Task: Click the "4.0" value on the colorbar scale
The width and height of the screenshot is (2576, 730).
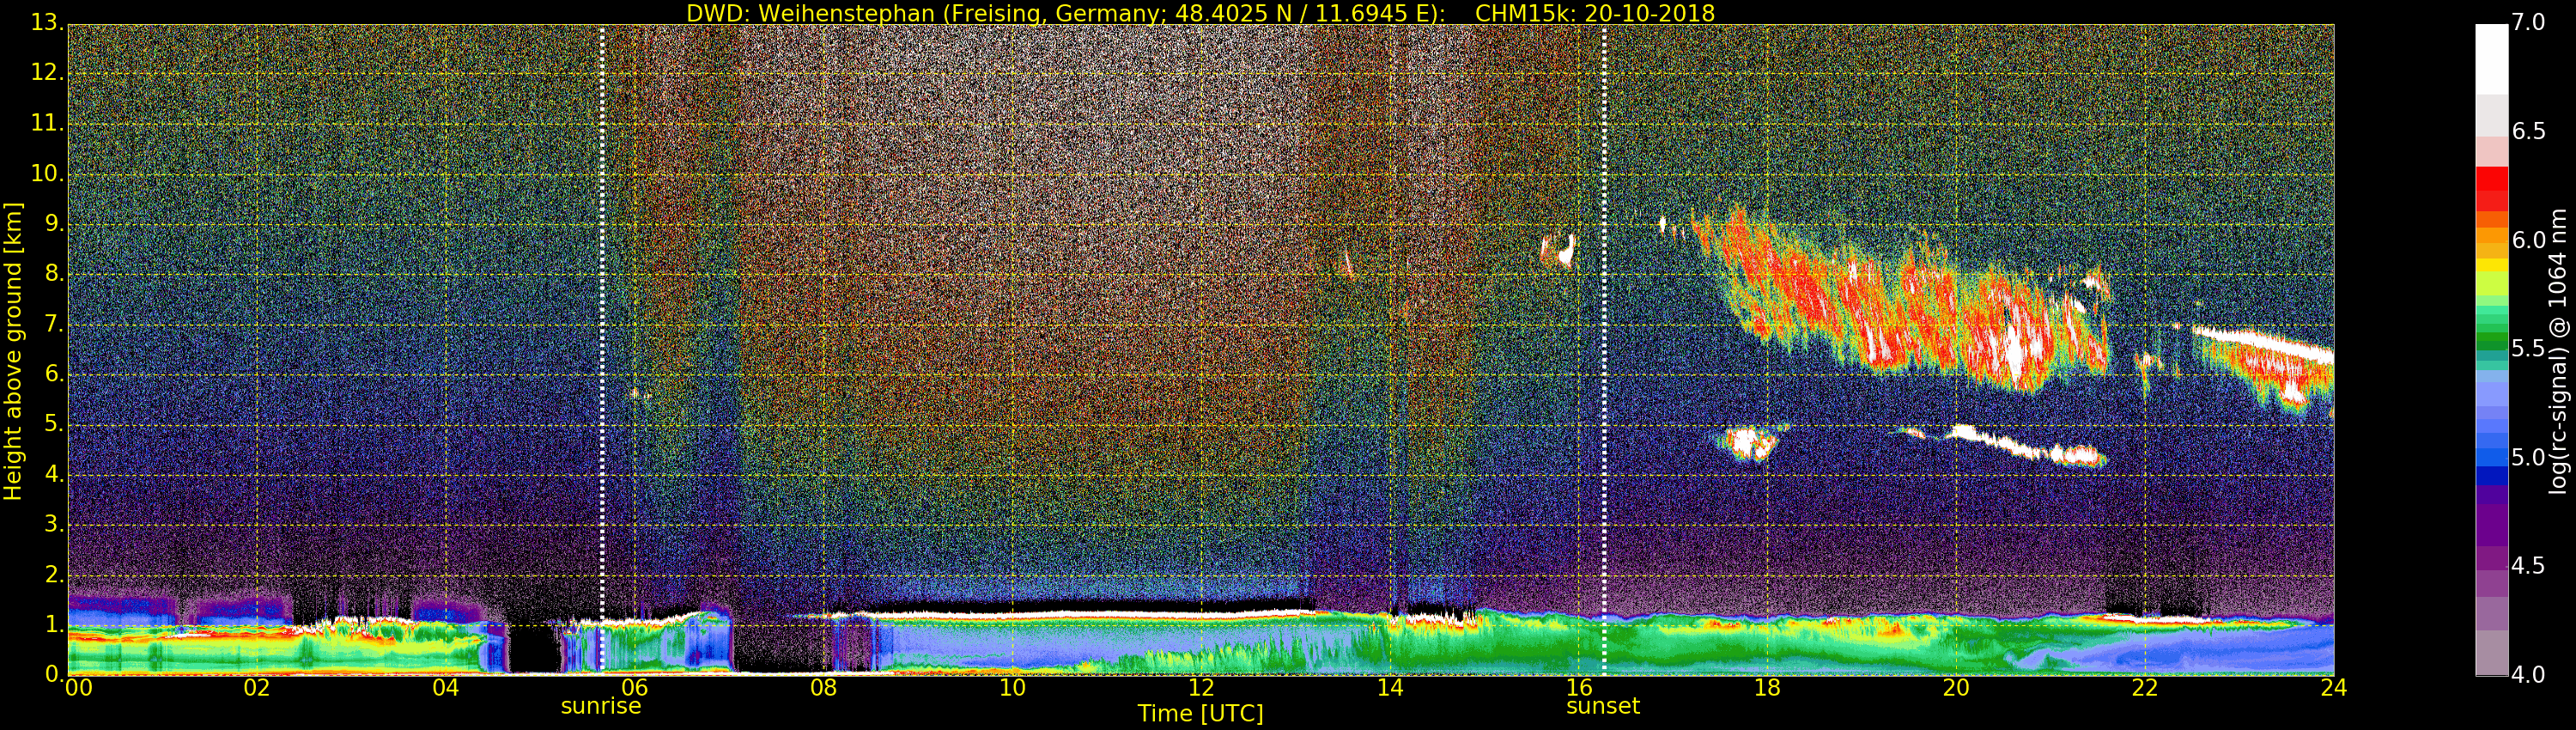Action: point(2528,675)
